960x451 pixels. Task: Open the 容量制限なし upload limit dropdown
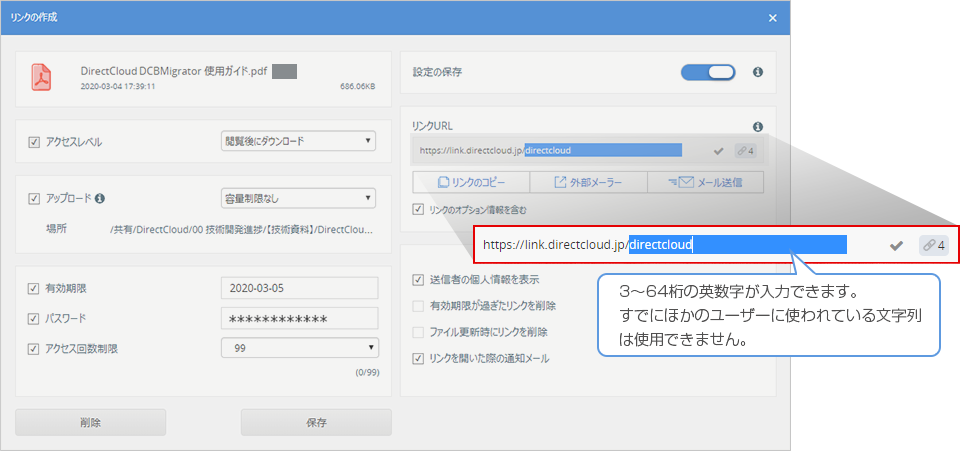point(298,198)
